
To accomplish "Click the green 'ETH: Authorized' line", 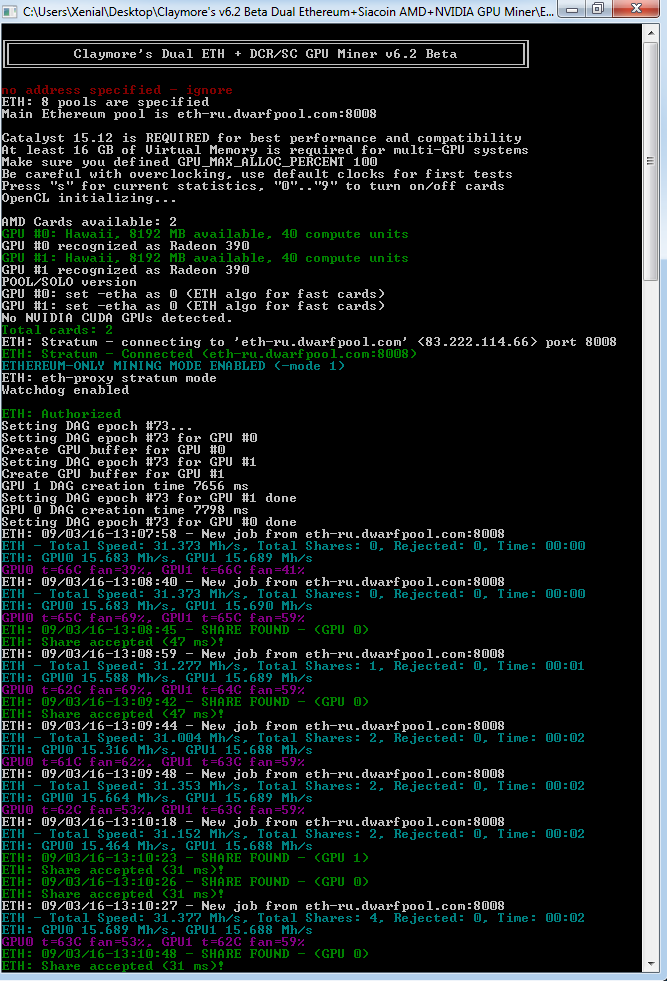I will point(61,414).
